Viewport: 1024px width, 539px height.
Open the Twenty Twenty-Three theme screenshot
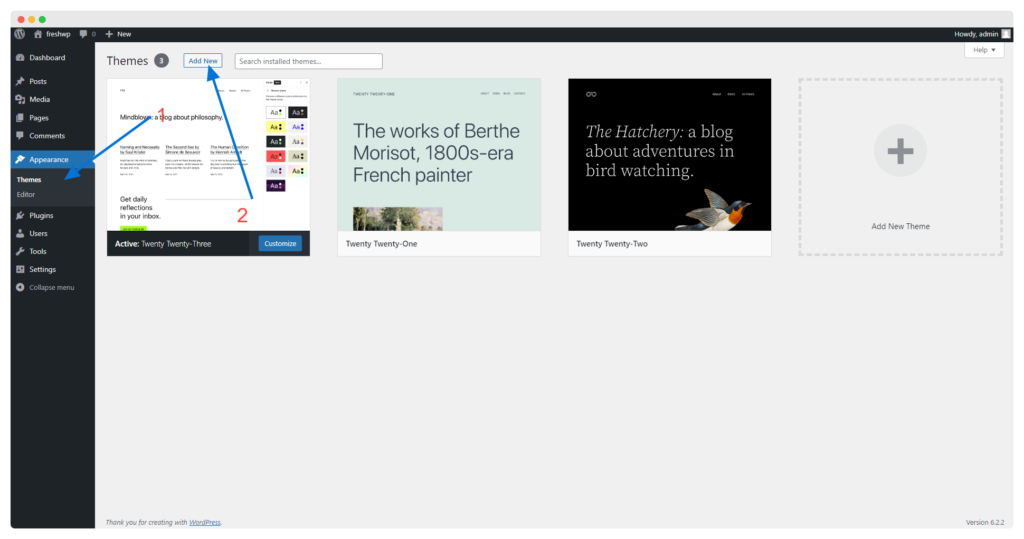208,155
